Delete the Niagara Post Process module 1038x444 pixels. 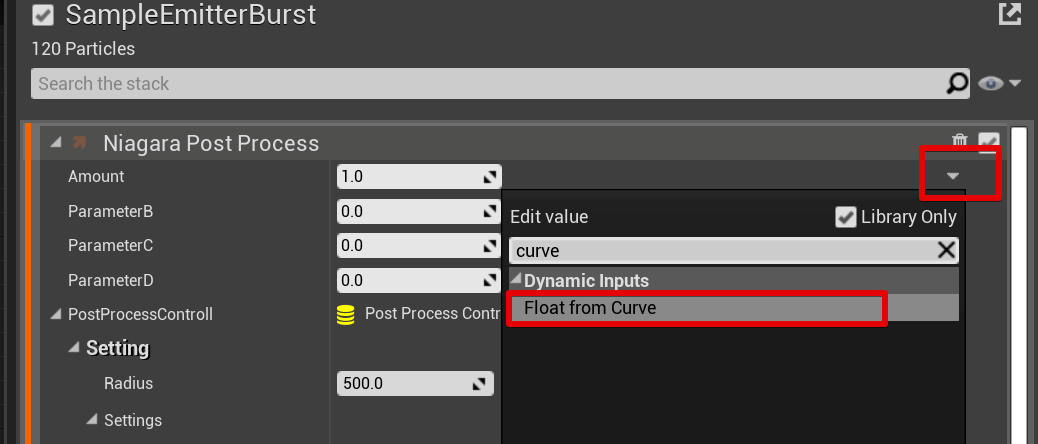960,140
